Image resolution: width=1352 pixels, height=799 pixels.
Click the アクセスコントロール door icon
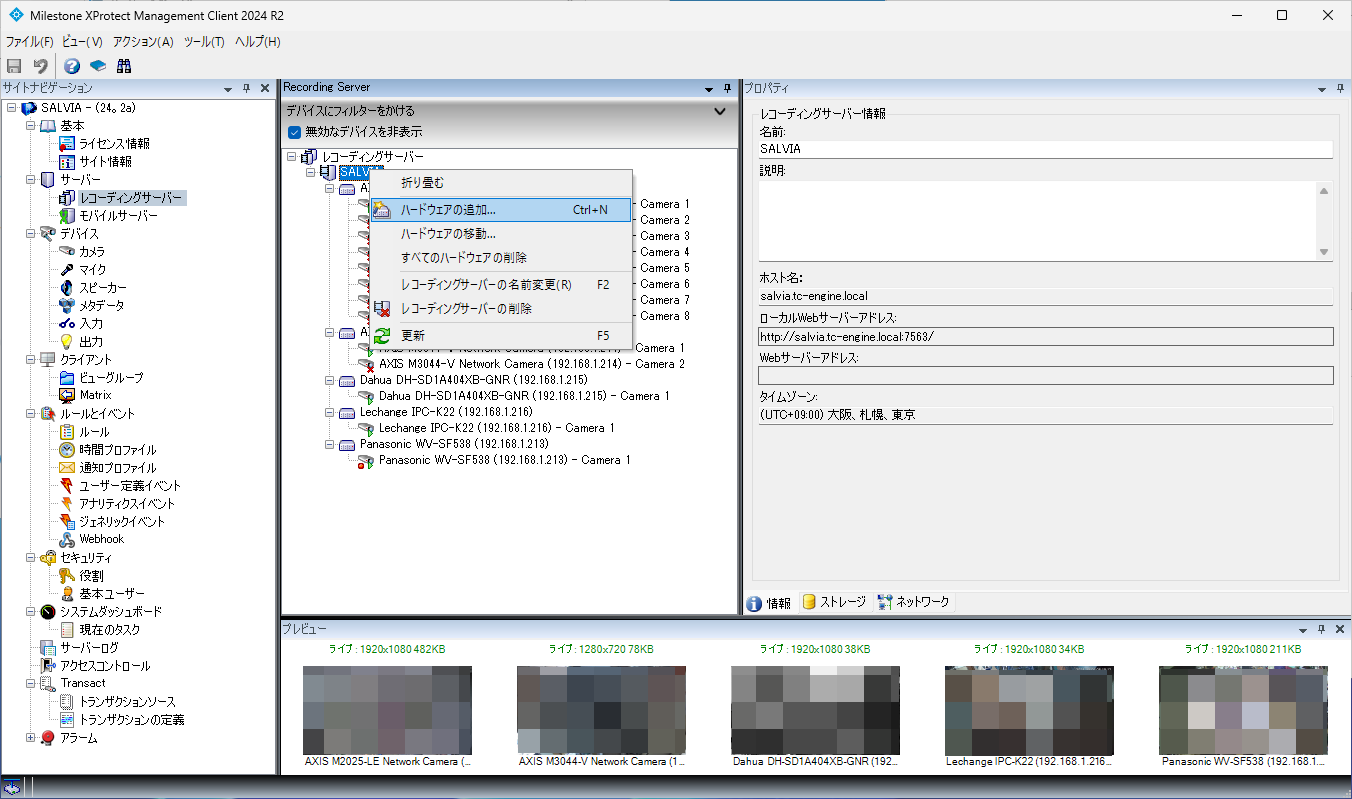click(x=47, y=666)
